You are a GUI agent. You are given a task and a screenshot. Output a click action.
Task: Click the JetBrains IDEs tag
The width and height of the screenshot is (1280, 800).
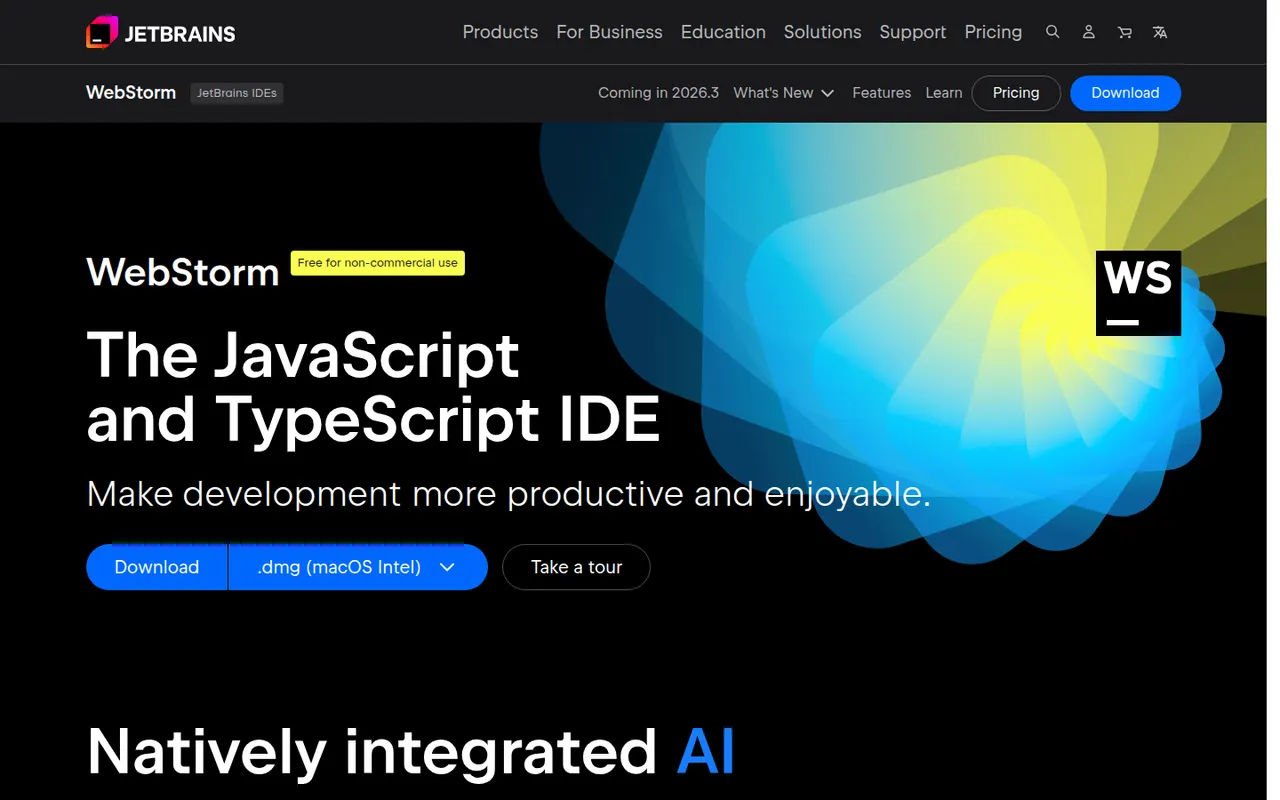click(x=237, y=93)
